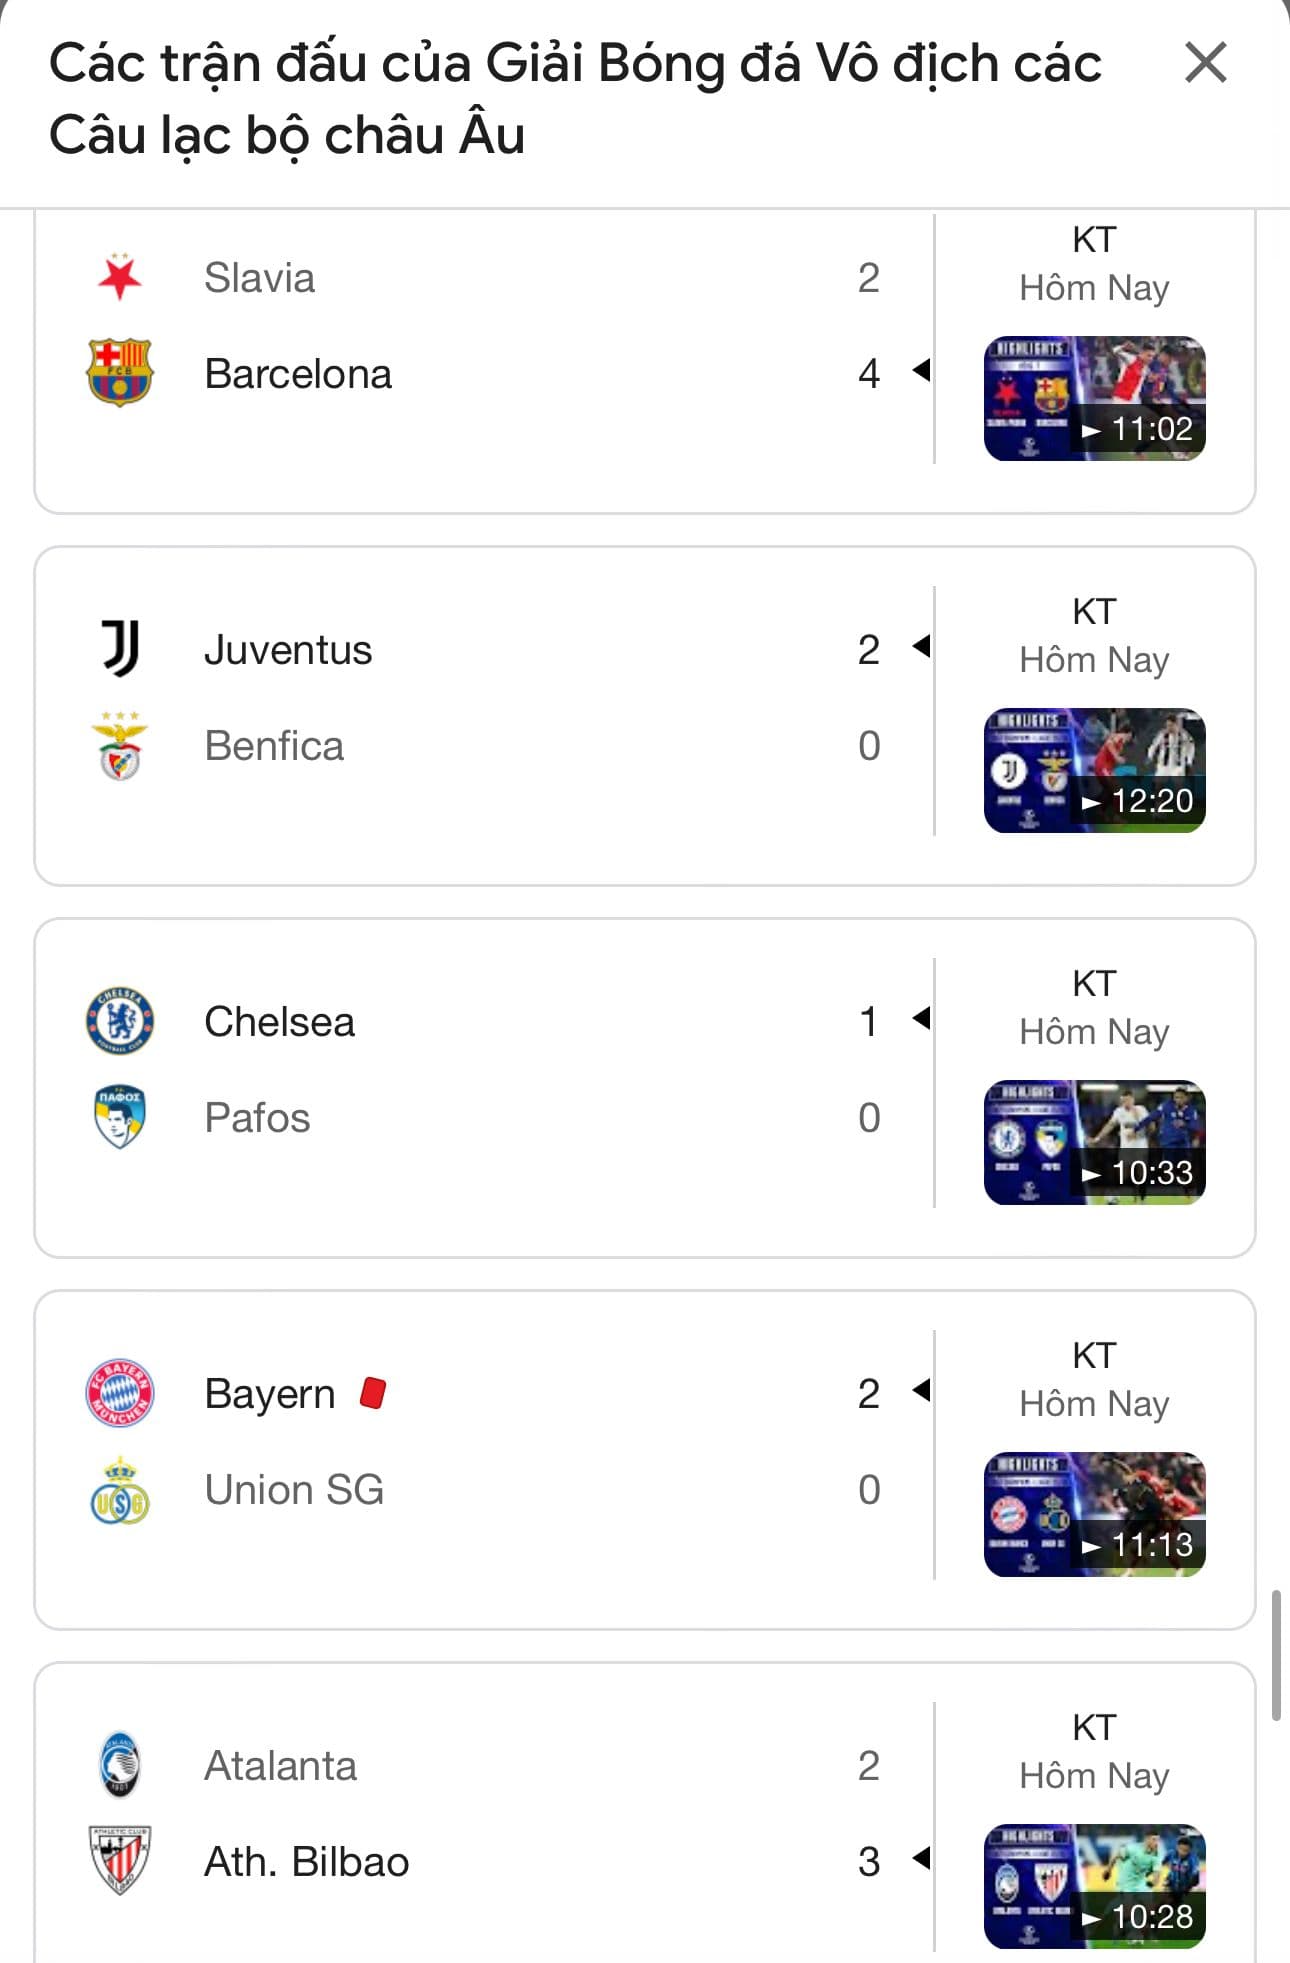Click the Barcelona team name

pos(298,374)
